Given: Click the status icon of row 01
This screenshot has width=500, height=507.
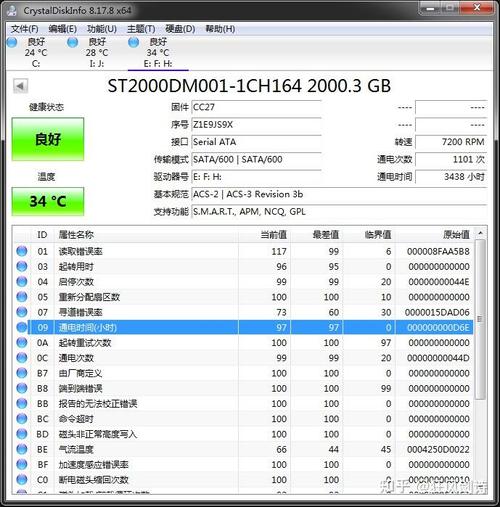Looking at the screenshot, I should (x=22, y=251).
